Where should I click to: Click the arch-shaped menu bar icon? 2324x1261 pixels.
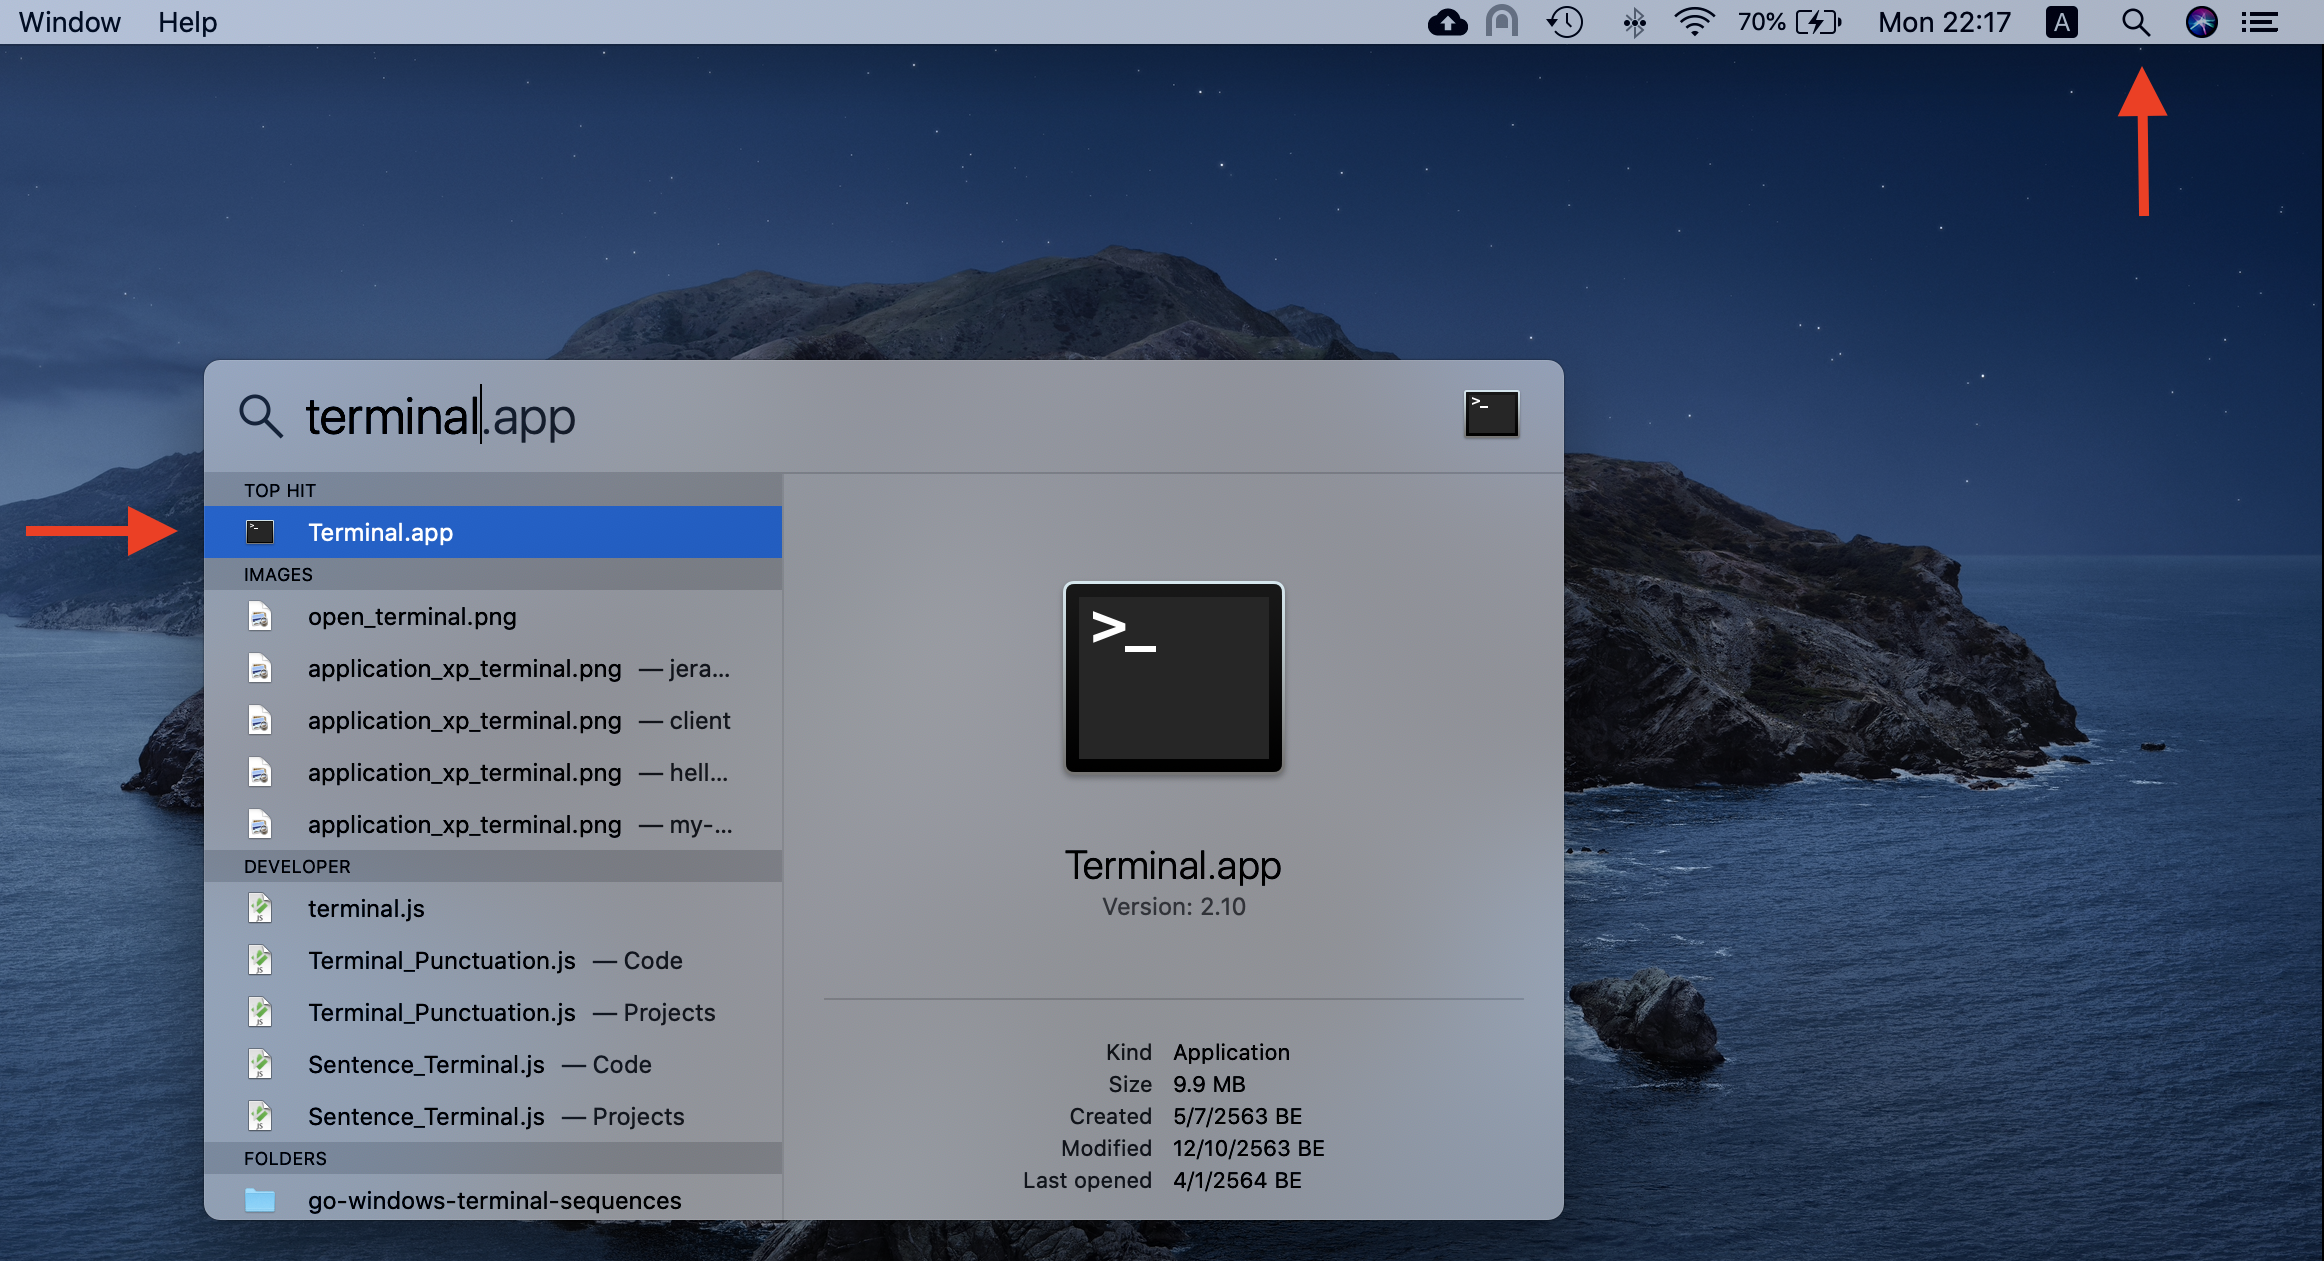[x=1502, y=22]
